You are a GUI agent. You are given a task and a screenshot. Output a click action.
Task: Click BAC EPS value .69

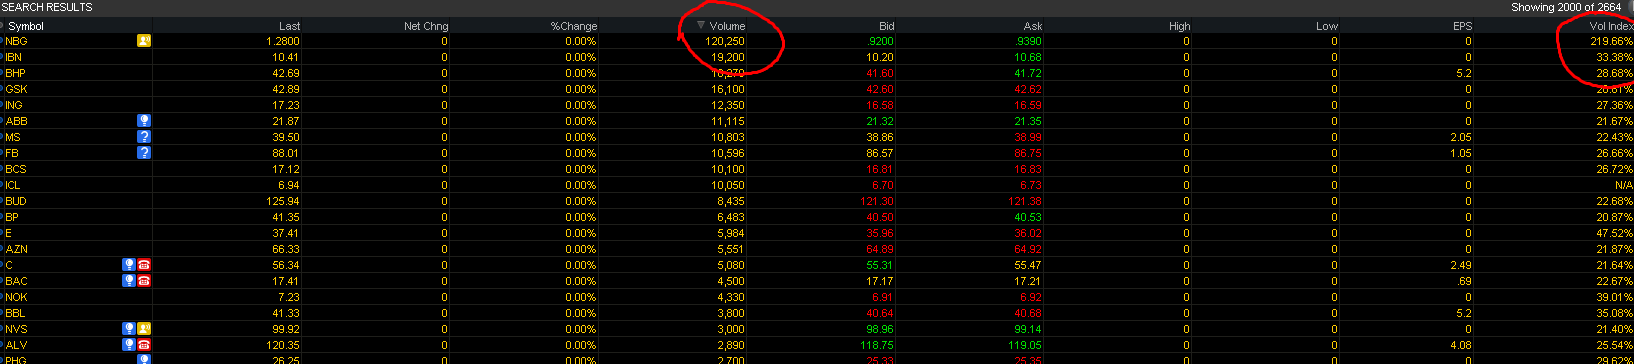tap(1465, 281)
